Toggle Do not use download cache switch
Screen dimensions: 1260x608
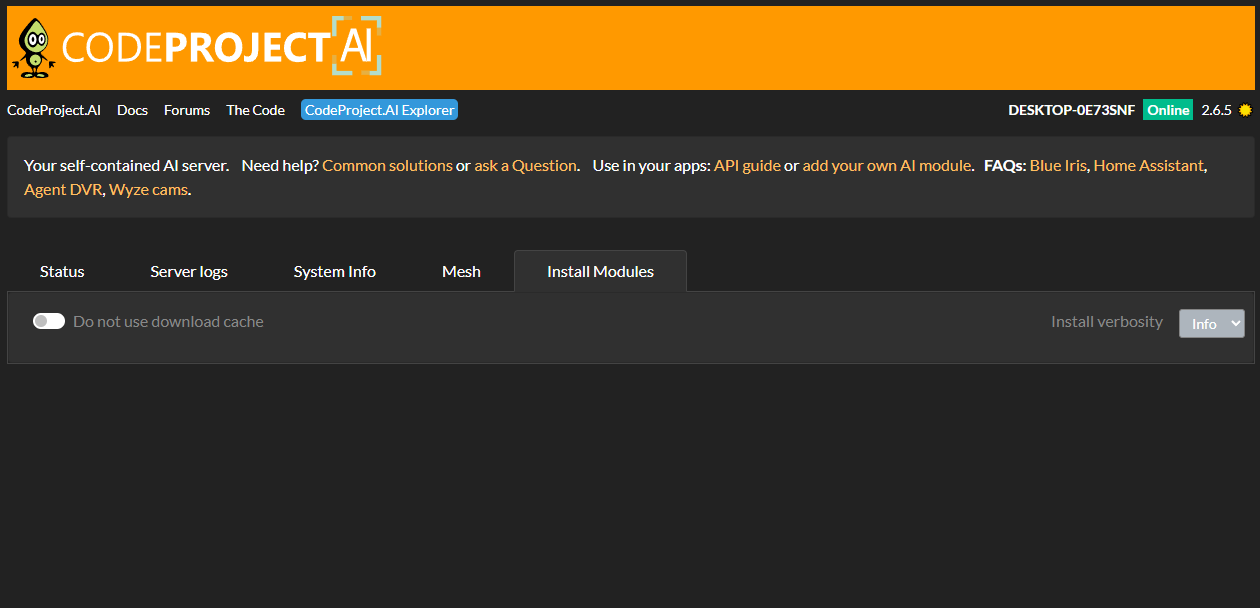[x=49, y=321]
